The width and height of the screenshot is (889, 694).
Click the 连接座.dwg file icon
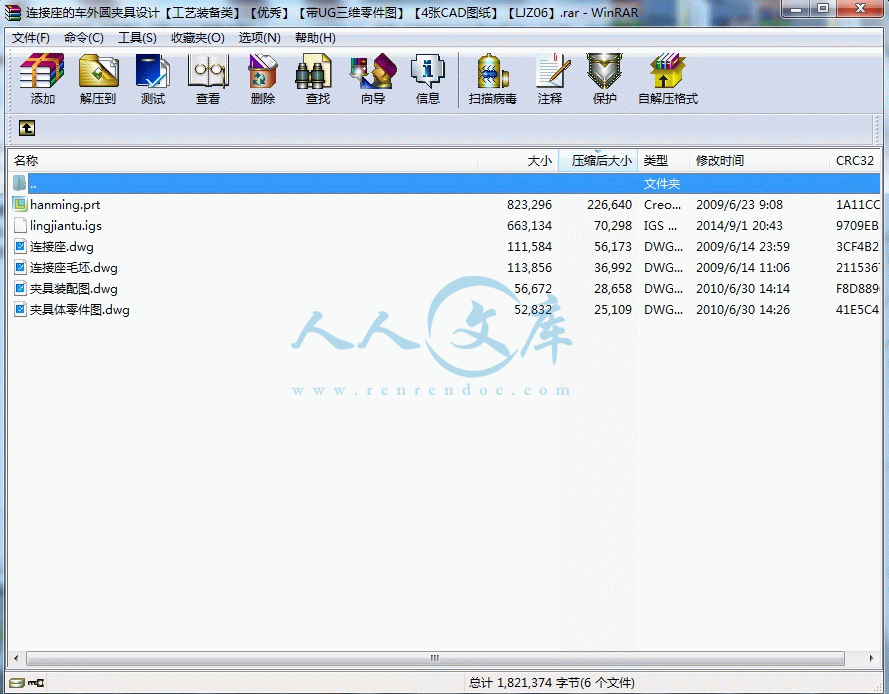(20, 246)
